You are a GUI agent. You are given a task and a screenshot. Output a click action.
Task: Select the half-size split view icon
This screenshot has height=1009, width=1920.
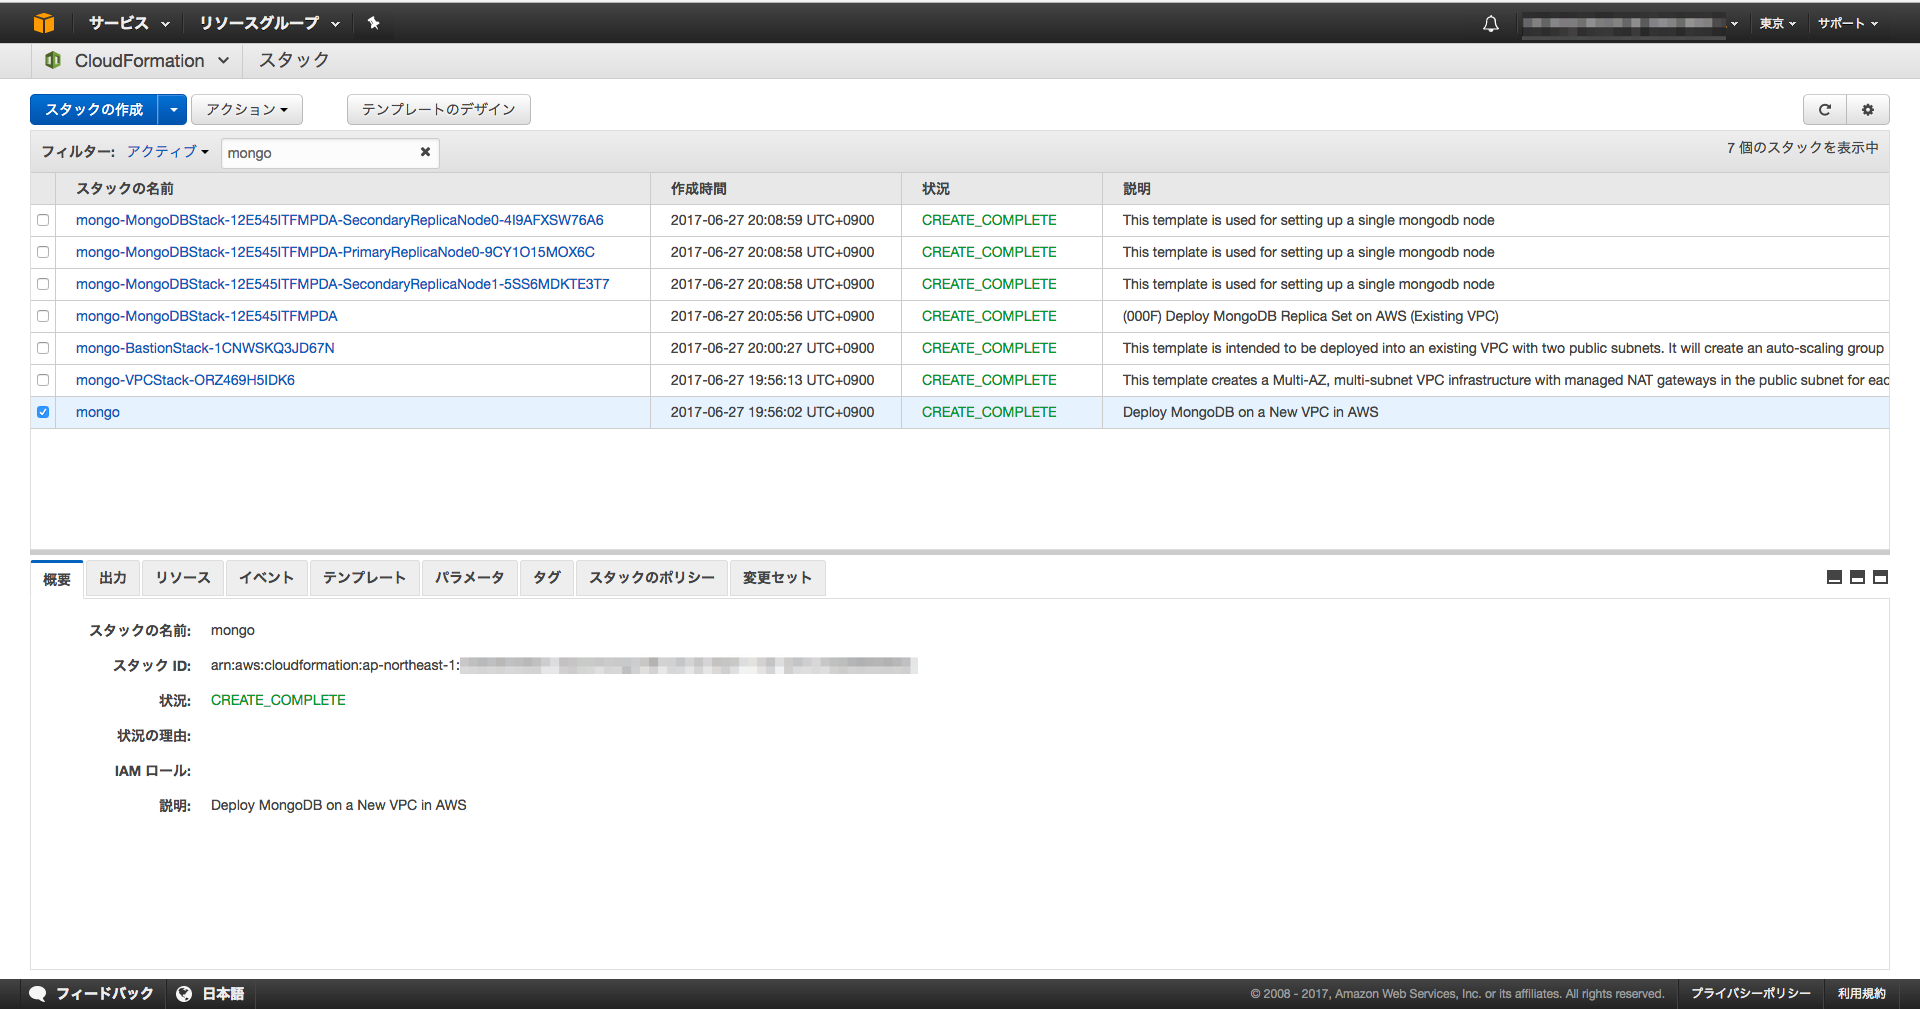coord(1856,577)
